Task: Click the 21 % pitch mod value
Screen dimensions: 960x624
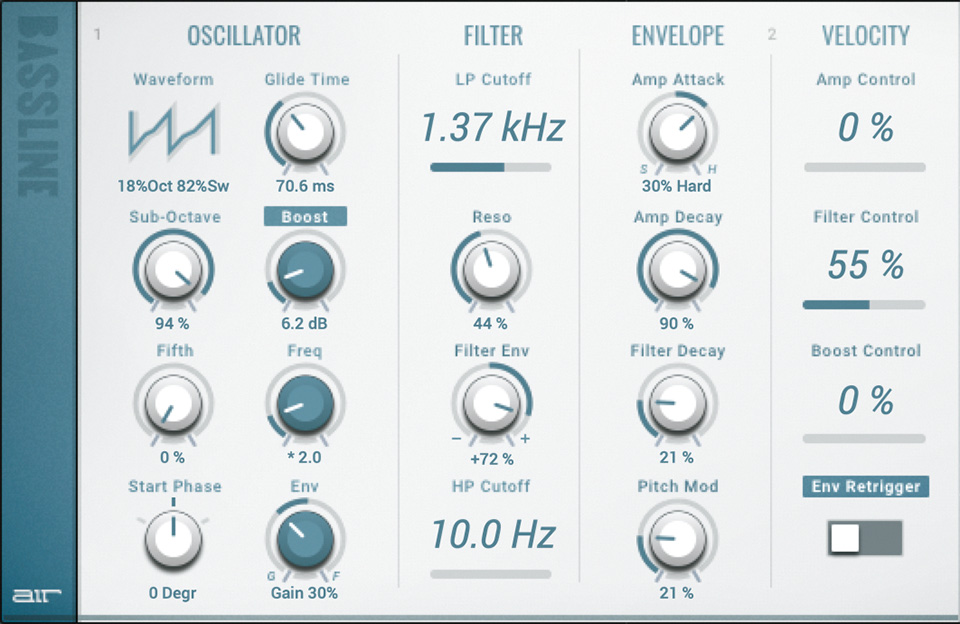Action: [x=677, y=593]
